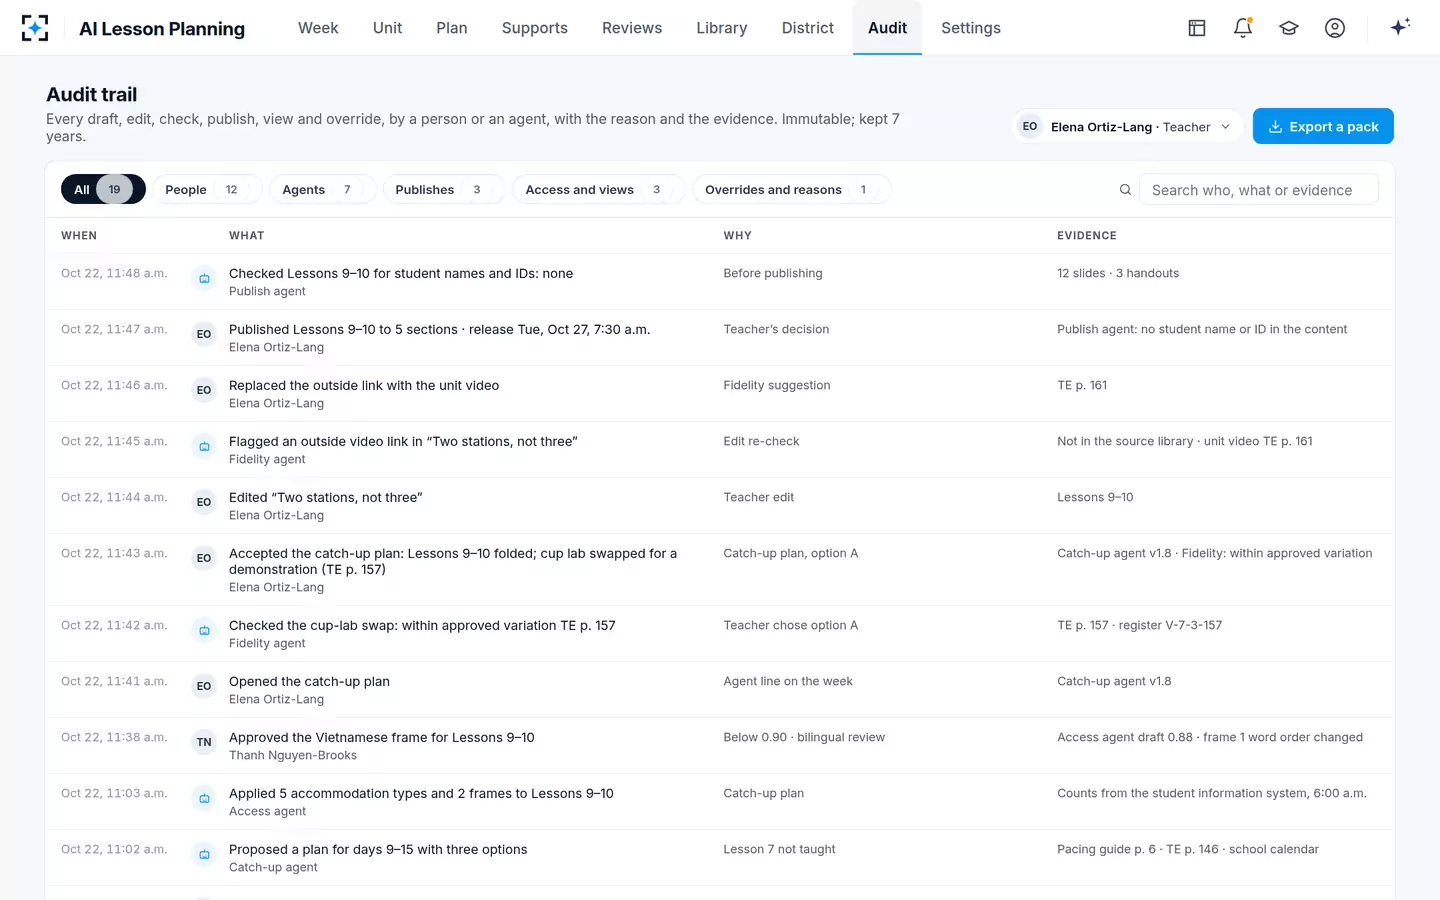Click Catch-up agent icon on 11:02 row
The image size is (1440, 900).
point(204,855)
